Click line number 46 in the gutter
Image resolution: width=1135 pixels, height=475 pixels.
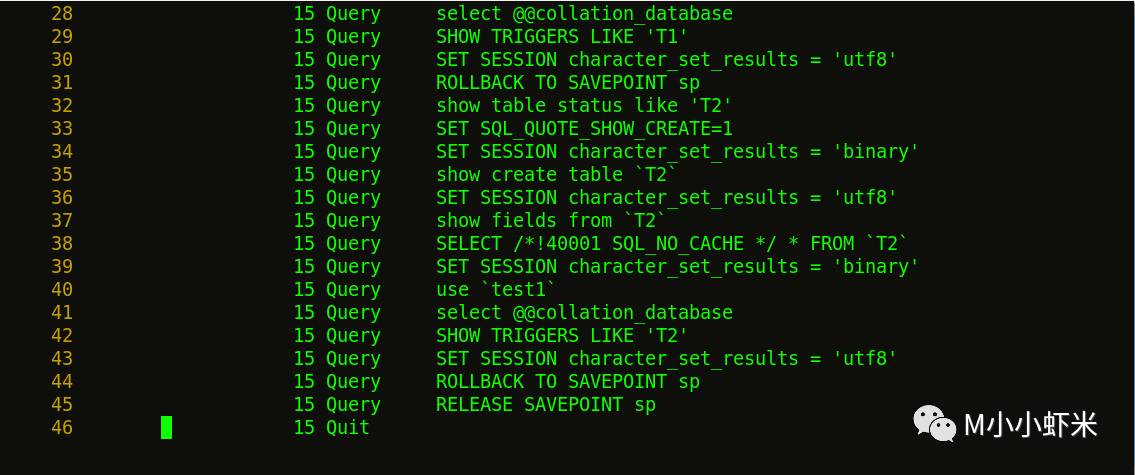click(x=62, y=427)
